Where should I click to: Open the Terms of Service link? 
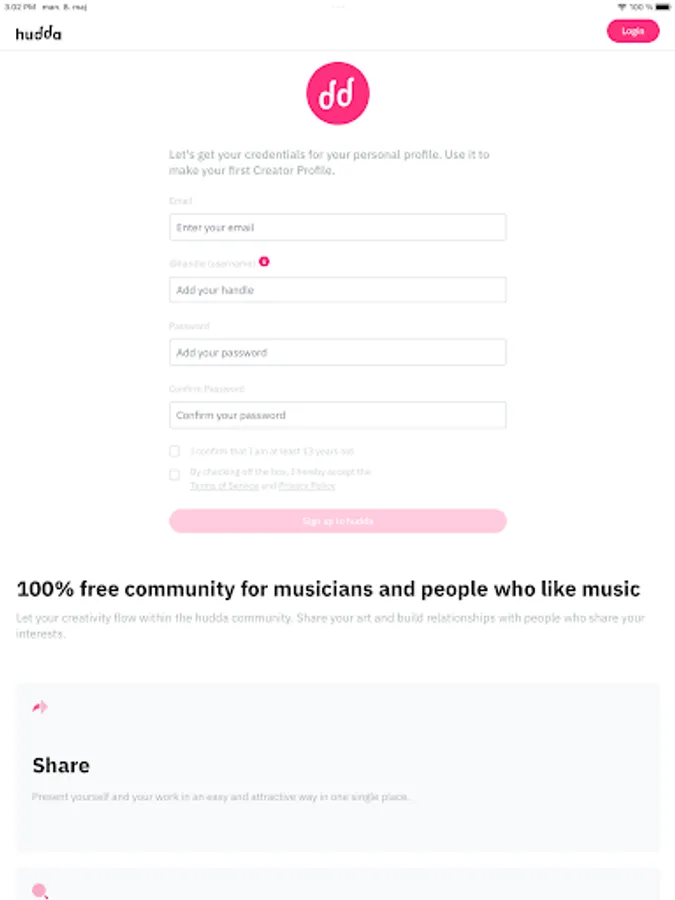tap(224, 486)
